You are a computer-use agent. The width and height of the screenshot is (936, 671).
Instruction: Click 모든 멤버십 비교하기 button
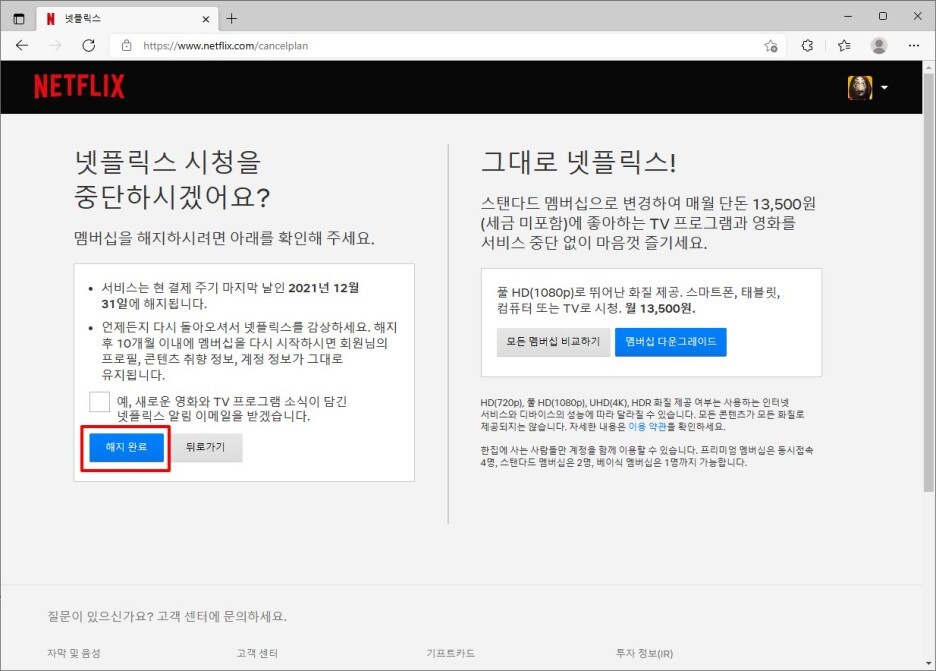click(x=553, y=342)
